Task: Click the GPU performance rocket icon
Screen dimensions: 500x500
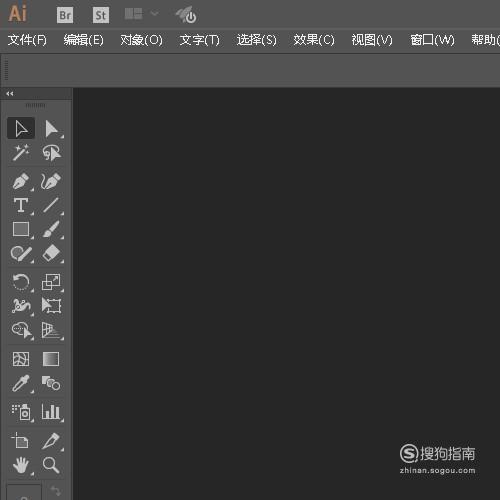Action: pos(187,15)
